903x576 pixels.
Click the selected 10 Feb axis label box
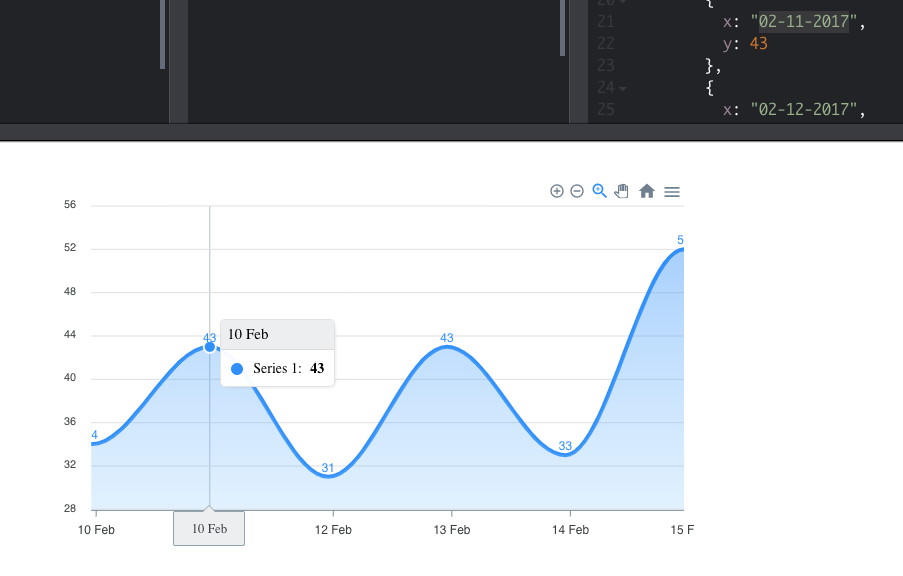pos(208,528)
